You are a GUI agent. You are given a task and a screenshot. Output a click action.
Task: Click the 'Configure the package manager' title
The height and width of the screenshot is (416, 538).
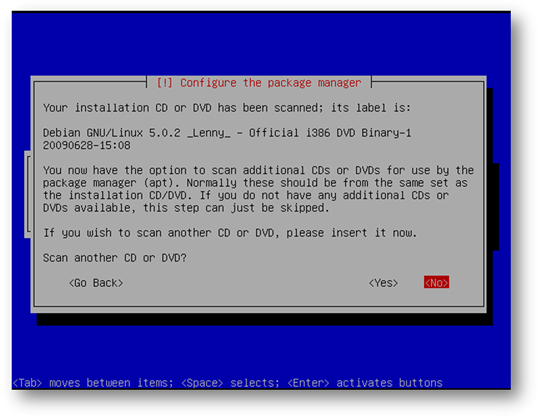click(x=271, y=83)
